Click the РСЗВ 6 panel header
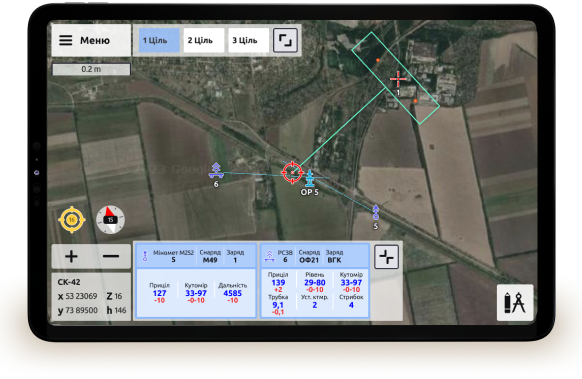This screenshot has height=379, width=582. coord(315,256)
